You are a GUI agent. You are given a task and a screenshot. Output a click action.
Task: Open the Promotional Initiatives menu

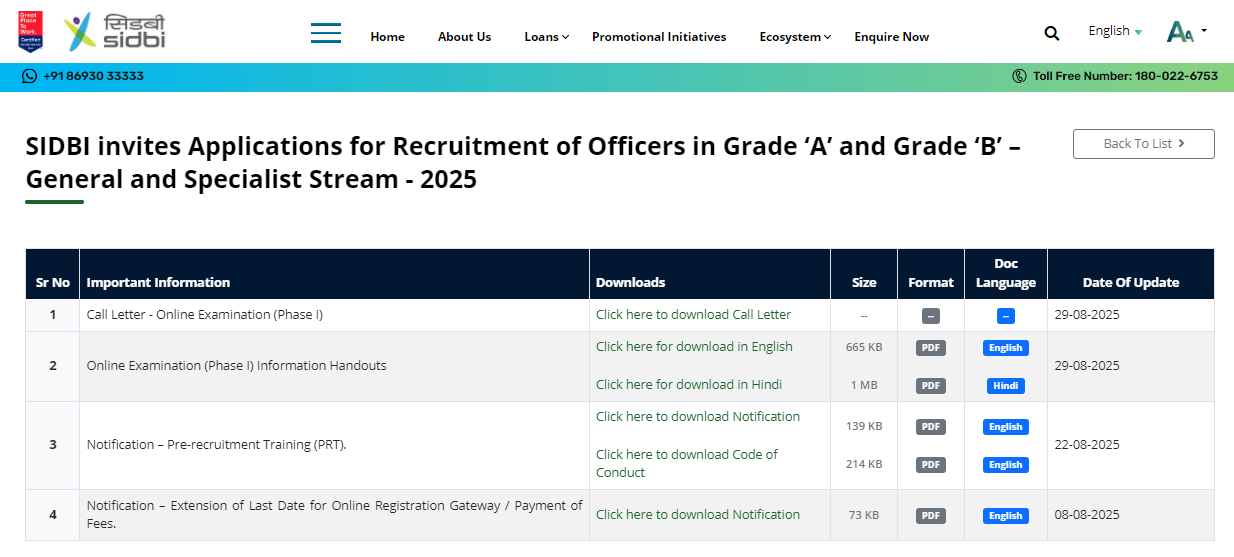pos(659,37)
